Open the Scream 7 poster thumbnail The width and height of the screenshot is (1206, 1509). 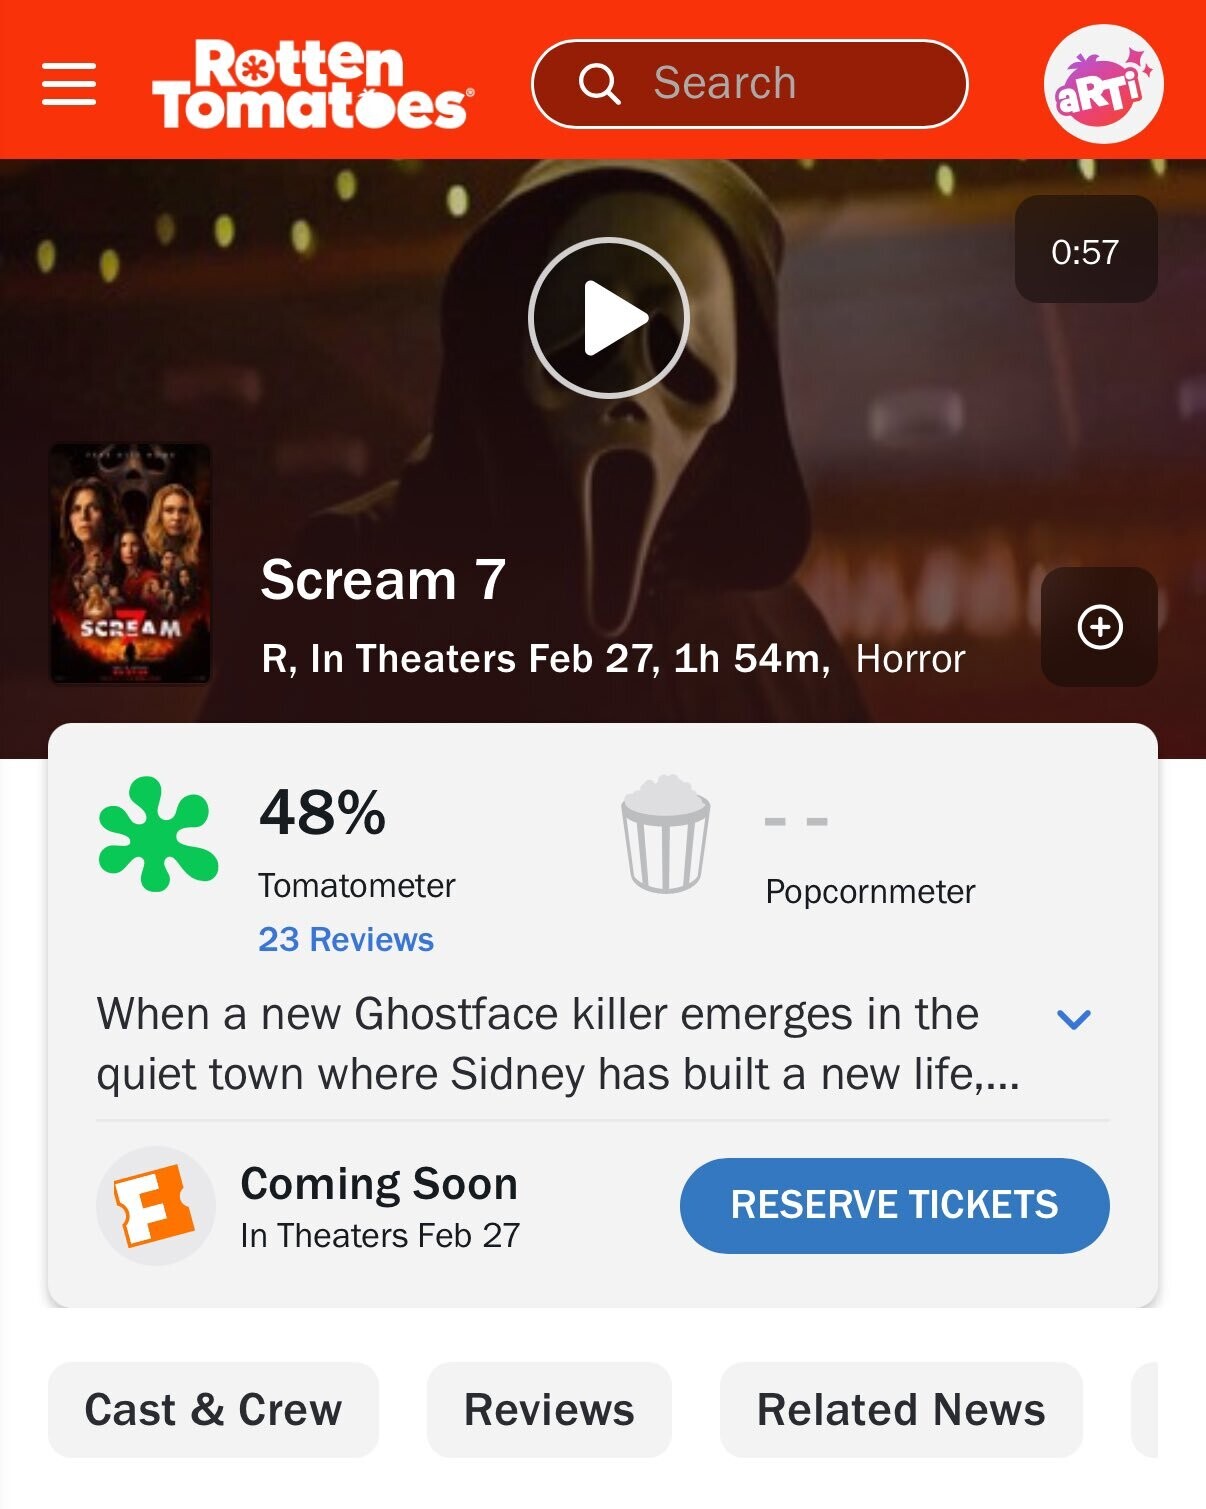[x=130, y=564]
